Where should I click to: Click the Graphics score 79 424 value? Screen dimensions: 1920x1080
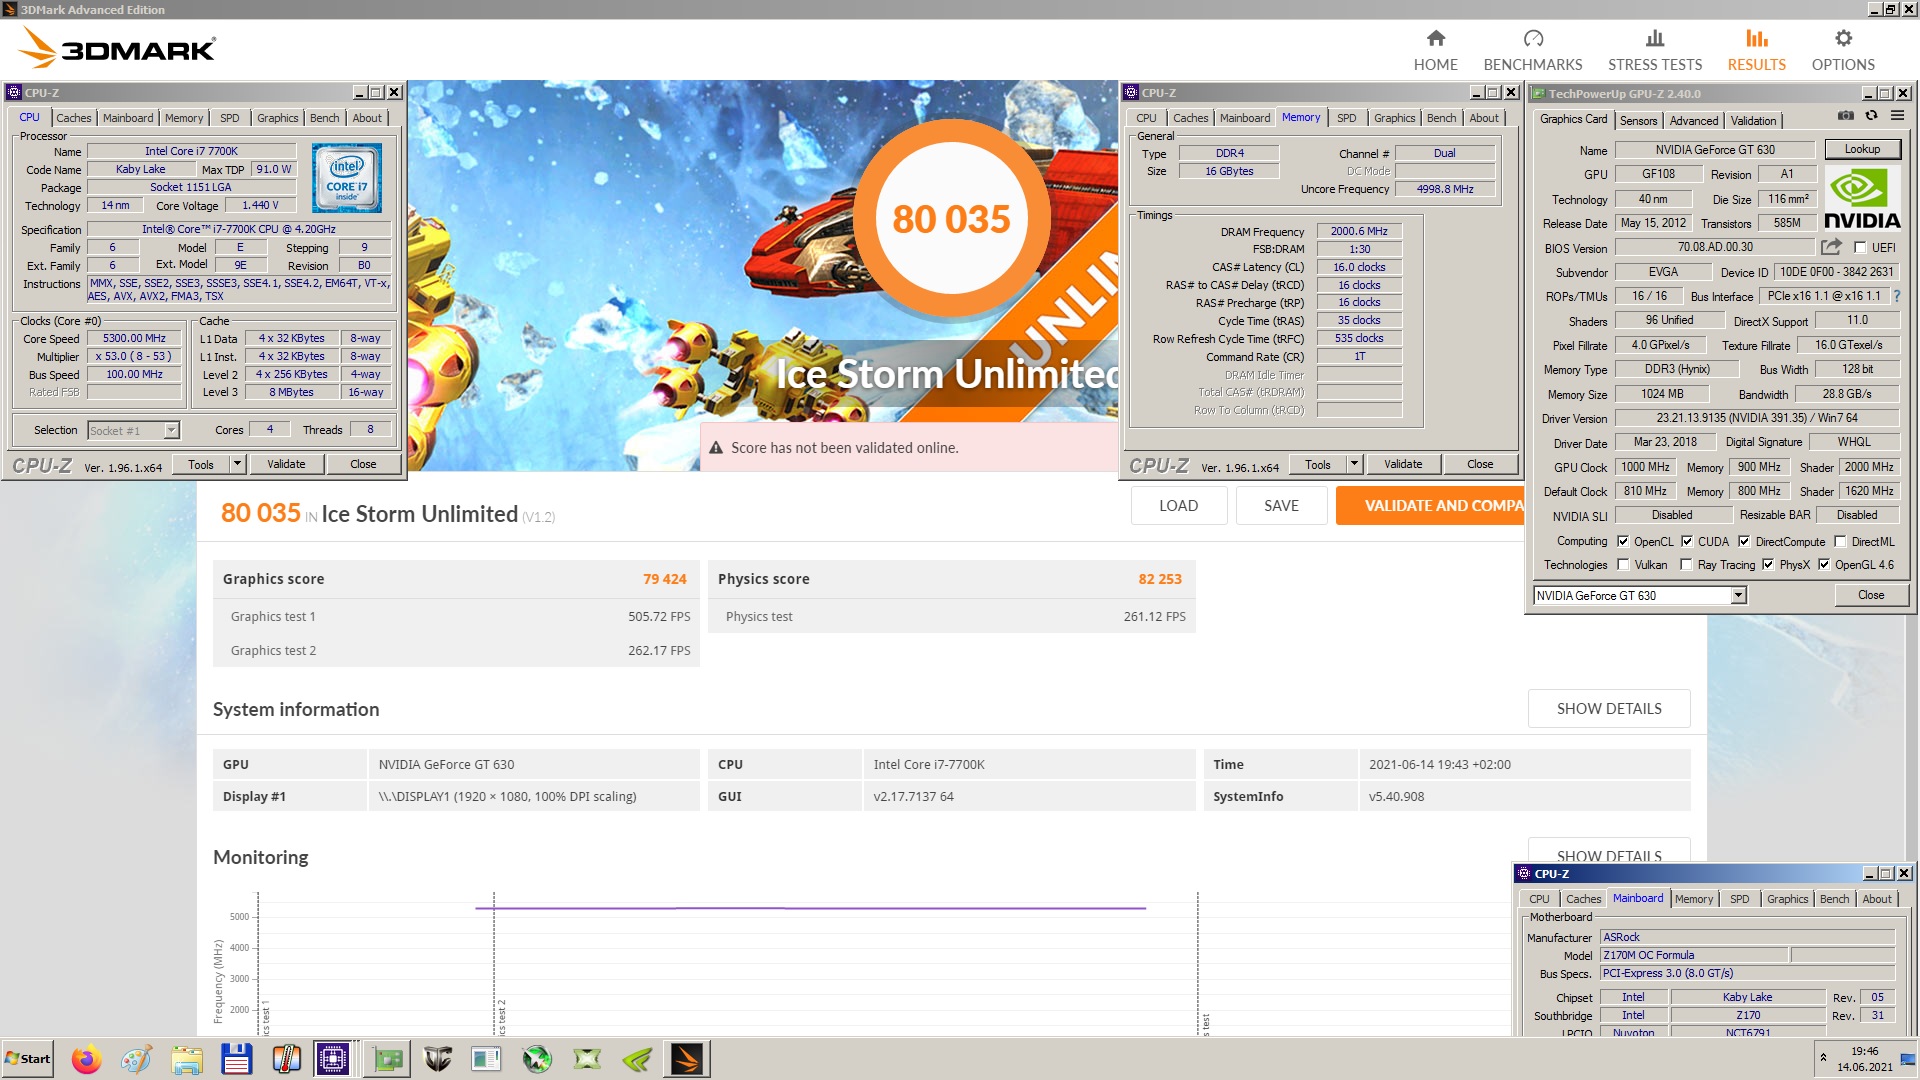click(x=664, y=579)
